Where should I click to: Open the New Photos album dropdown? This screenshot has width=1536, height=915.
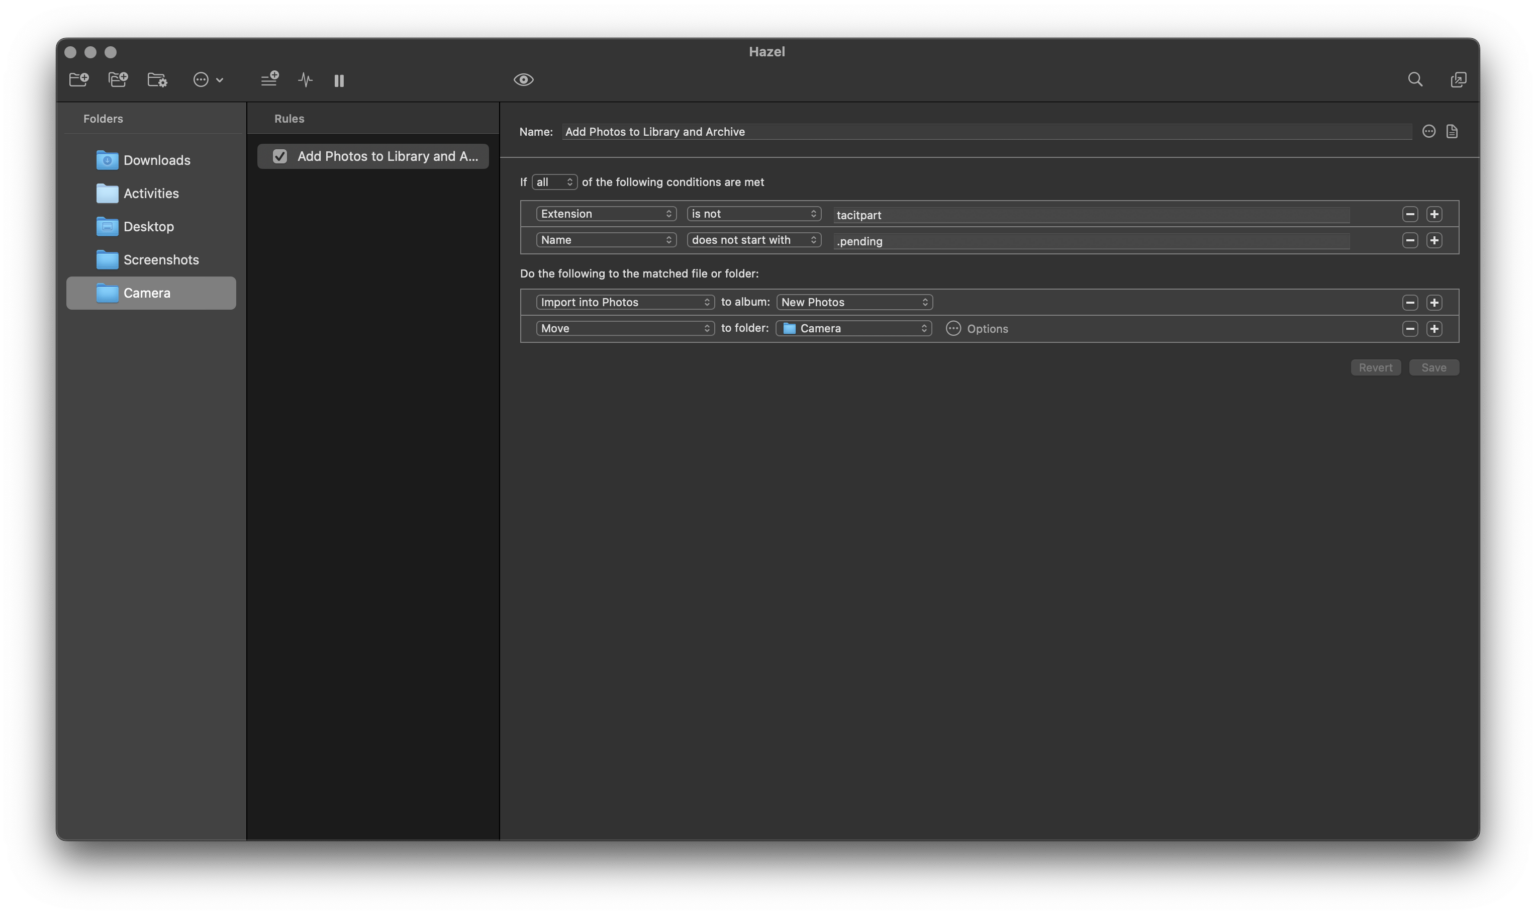[853, 301]
